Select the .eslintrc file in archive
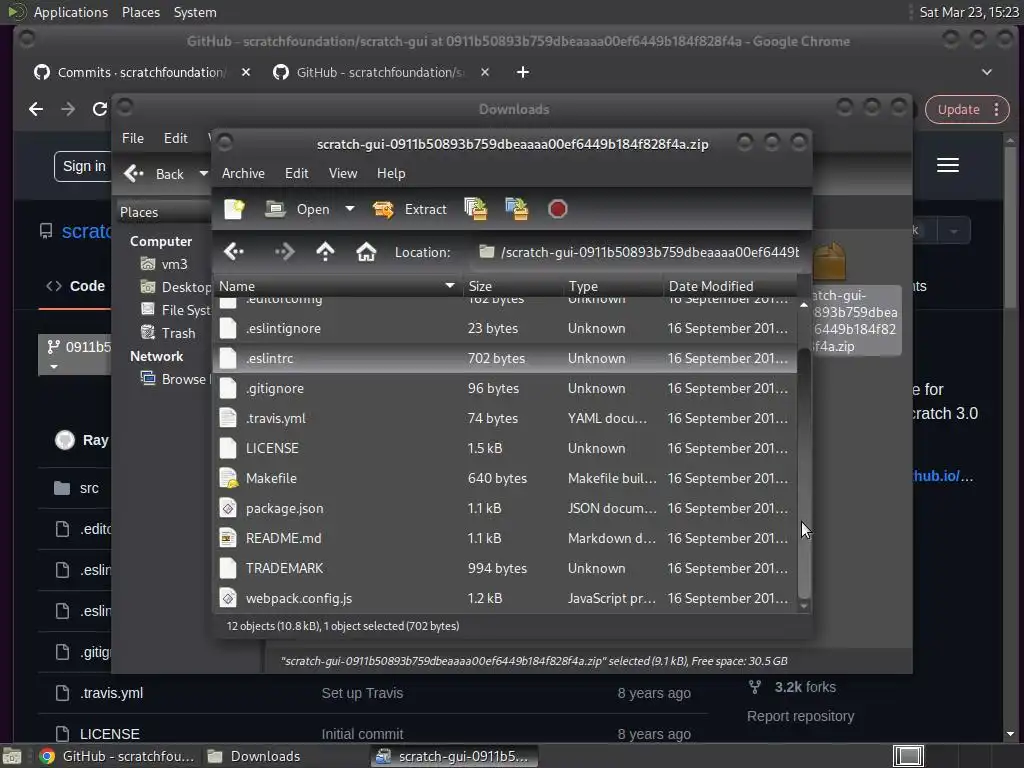Screen dimensions: 1024x768 click(x=505, y=358)
